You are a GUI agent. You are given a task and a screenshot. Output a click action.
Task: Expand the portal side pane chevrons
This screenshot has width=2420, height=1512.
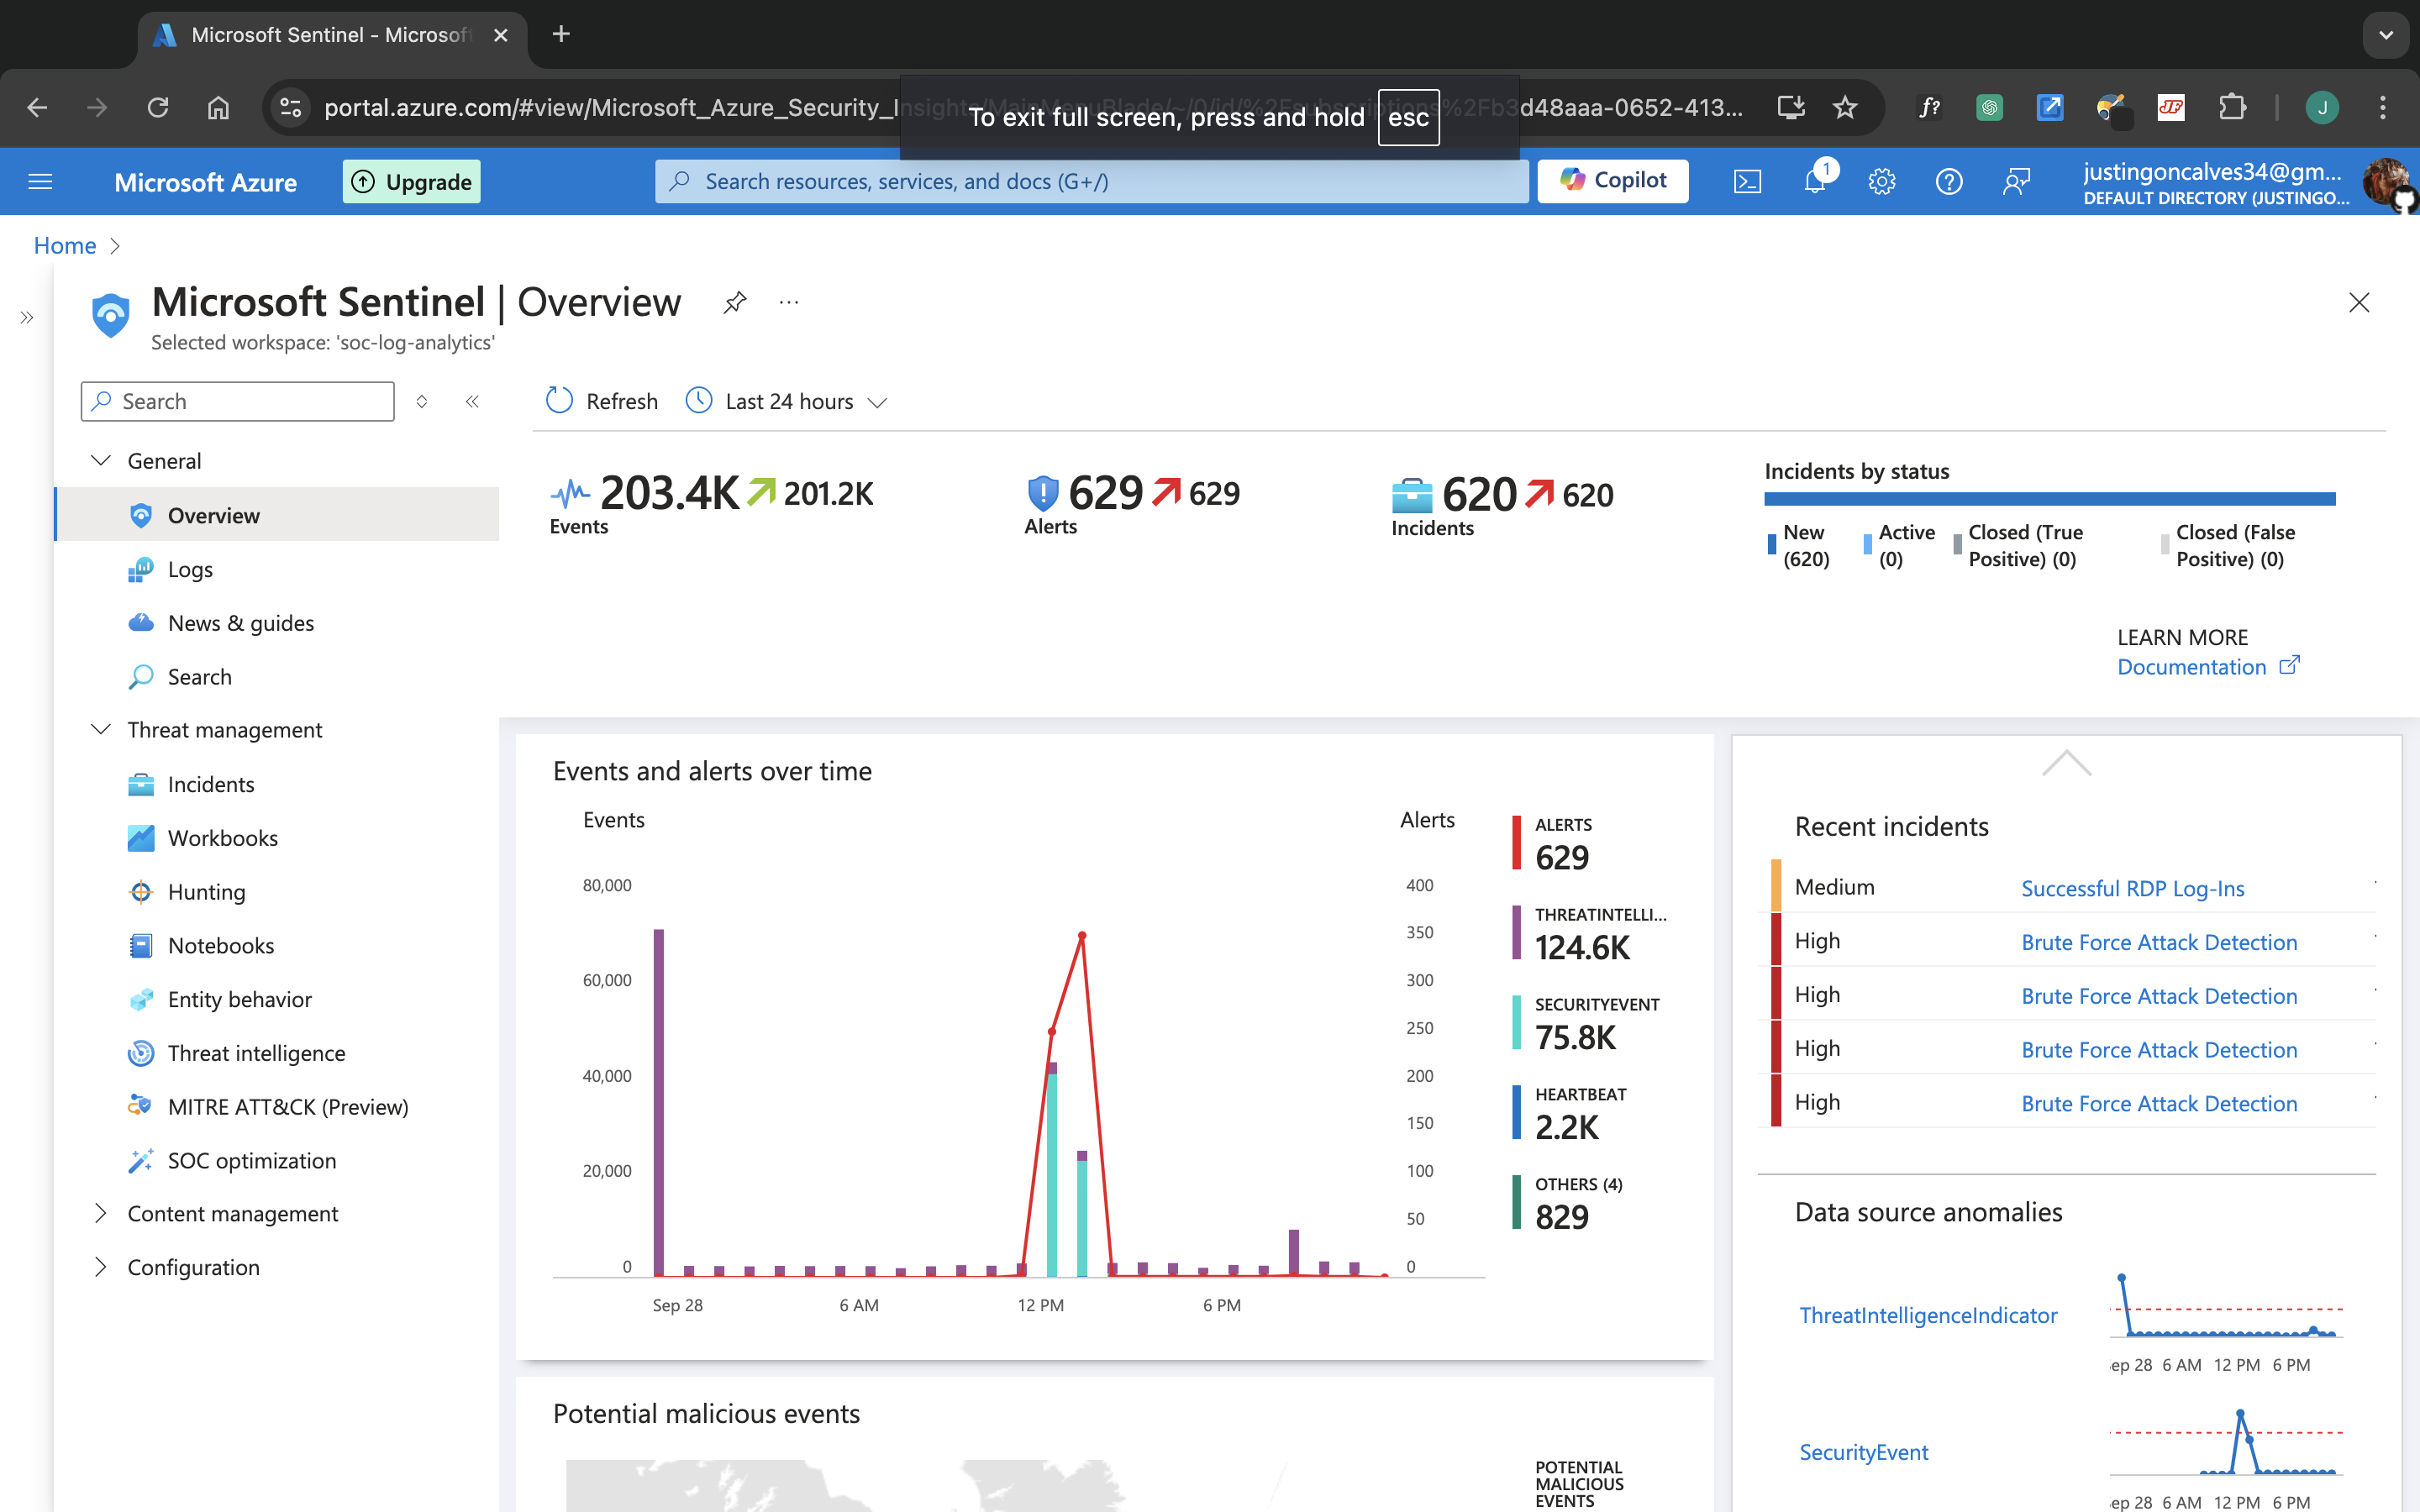26,318
